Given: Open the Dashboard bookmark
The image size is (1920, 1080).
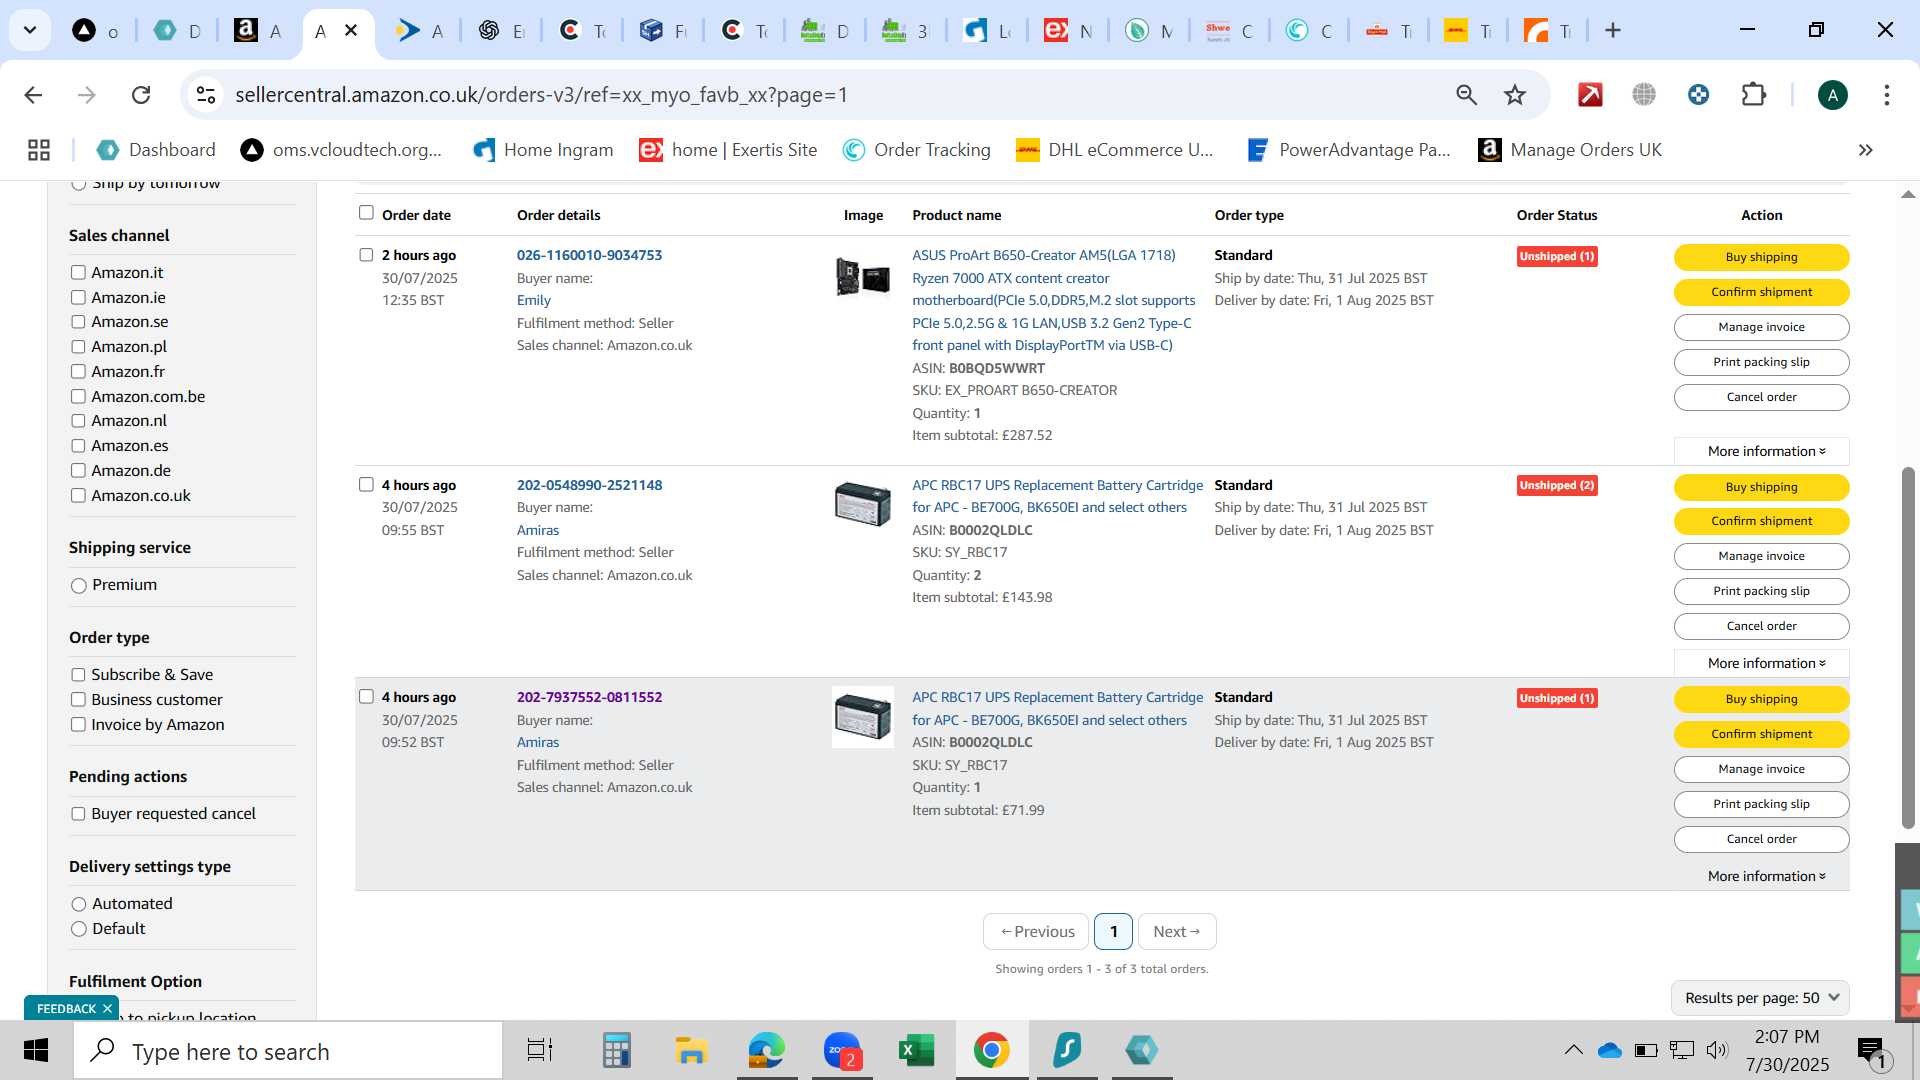Looking at the screenshot, I should pyautogui.click(x=156, y=150).
